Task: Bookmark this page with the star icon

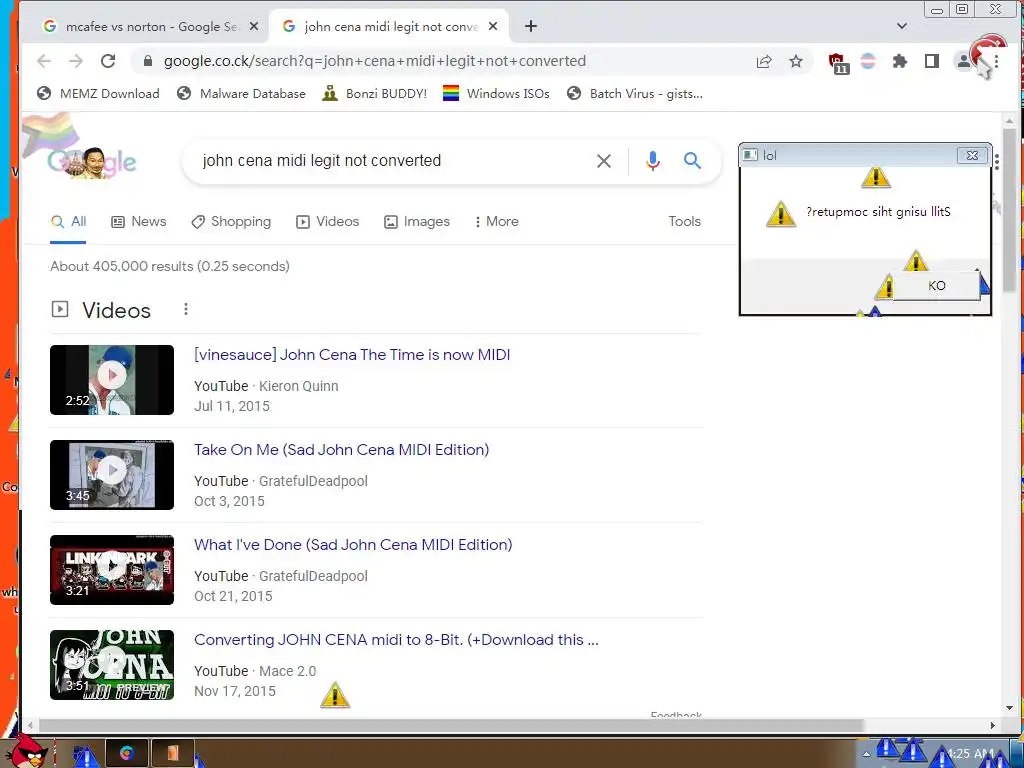Action: pyautogui.click(x=795, y=61)
